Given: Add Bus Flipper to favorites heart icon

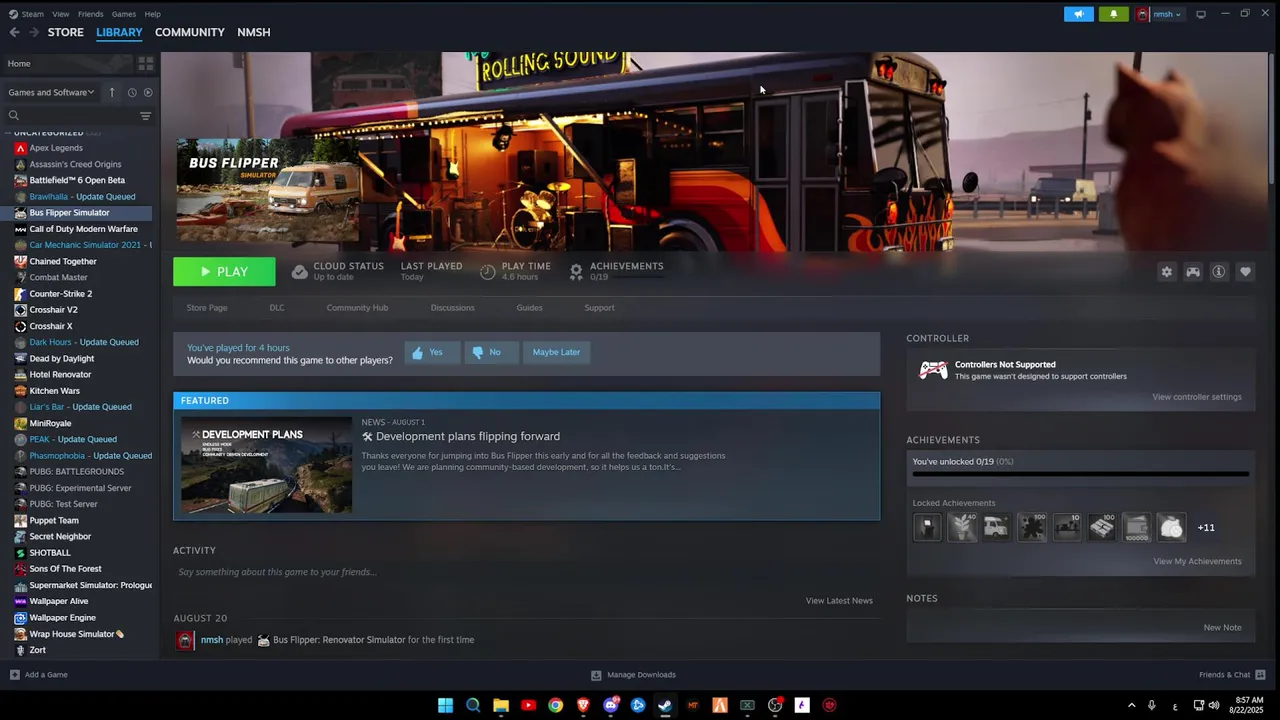Looking at the screenshot, I should point(1245,272).
